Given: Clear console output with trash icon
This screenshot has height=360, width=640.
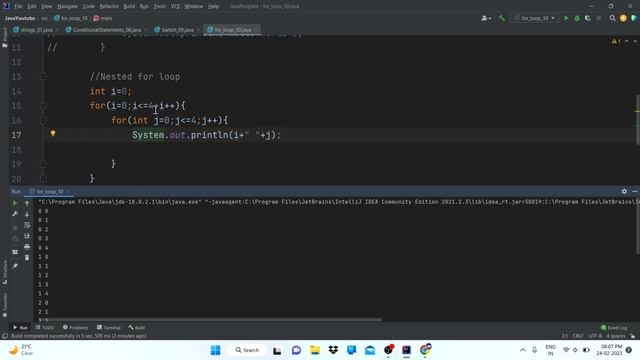Looking at the screenshot, I should (27, 258).
